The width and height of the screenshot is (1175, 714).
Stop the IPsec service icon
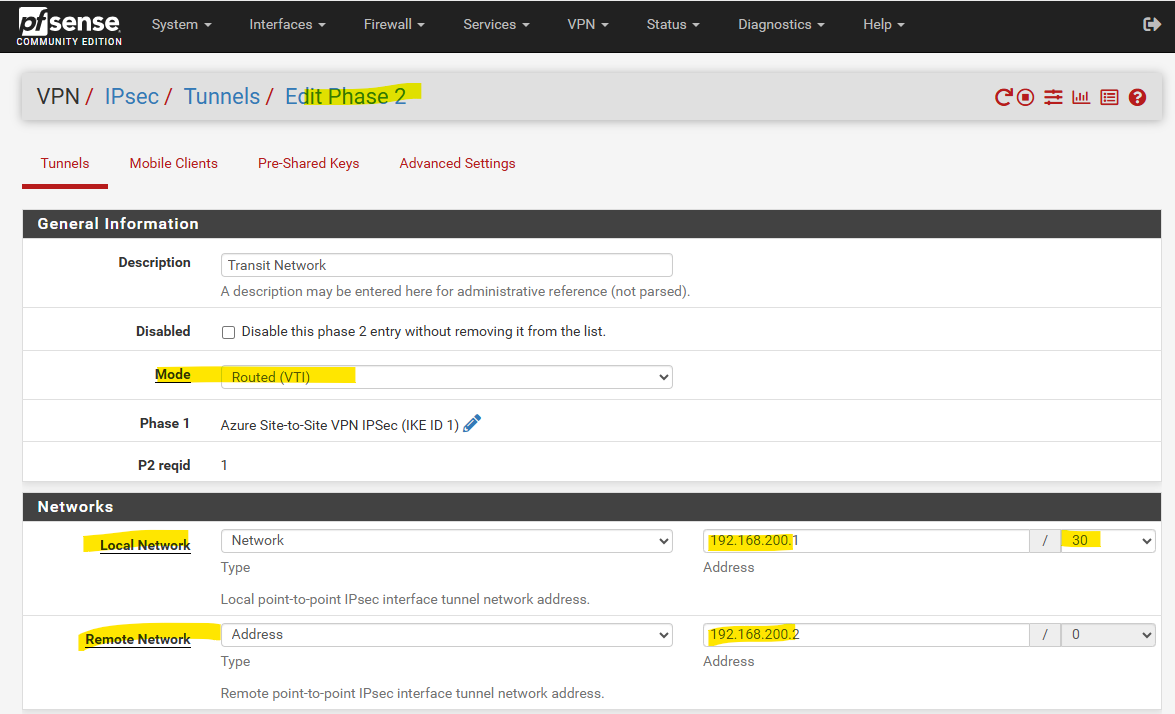[1025, 97]
